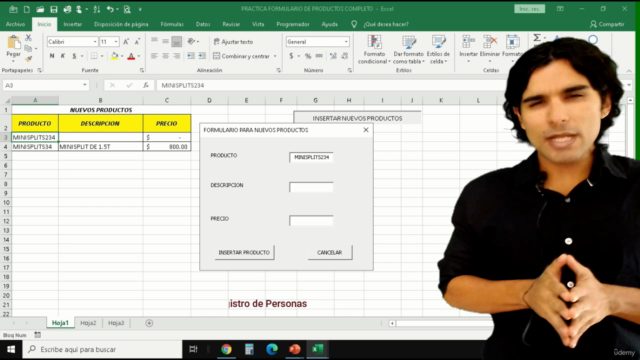Click the text orientation icon
The height and width of the screenshot is (360, 640).
191,41
